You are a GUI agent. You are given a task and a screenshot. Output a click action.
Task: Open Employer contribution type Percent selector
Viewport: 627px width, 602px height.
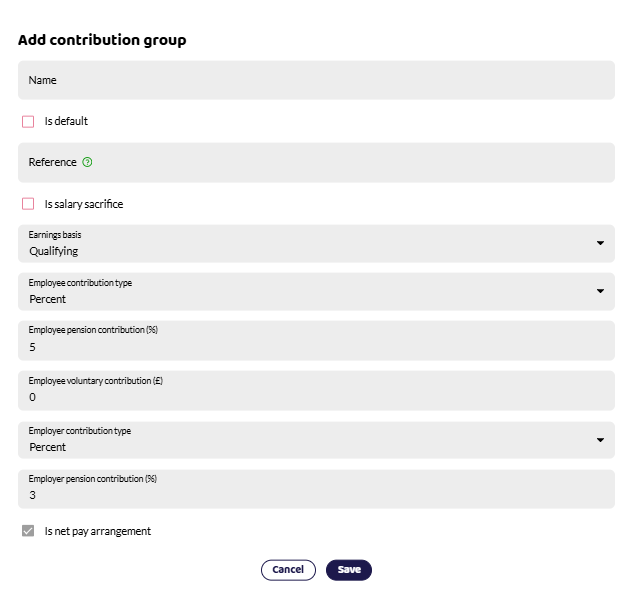tap(316, 440)
